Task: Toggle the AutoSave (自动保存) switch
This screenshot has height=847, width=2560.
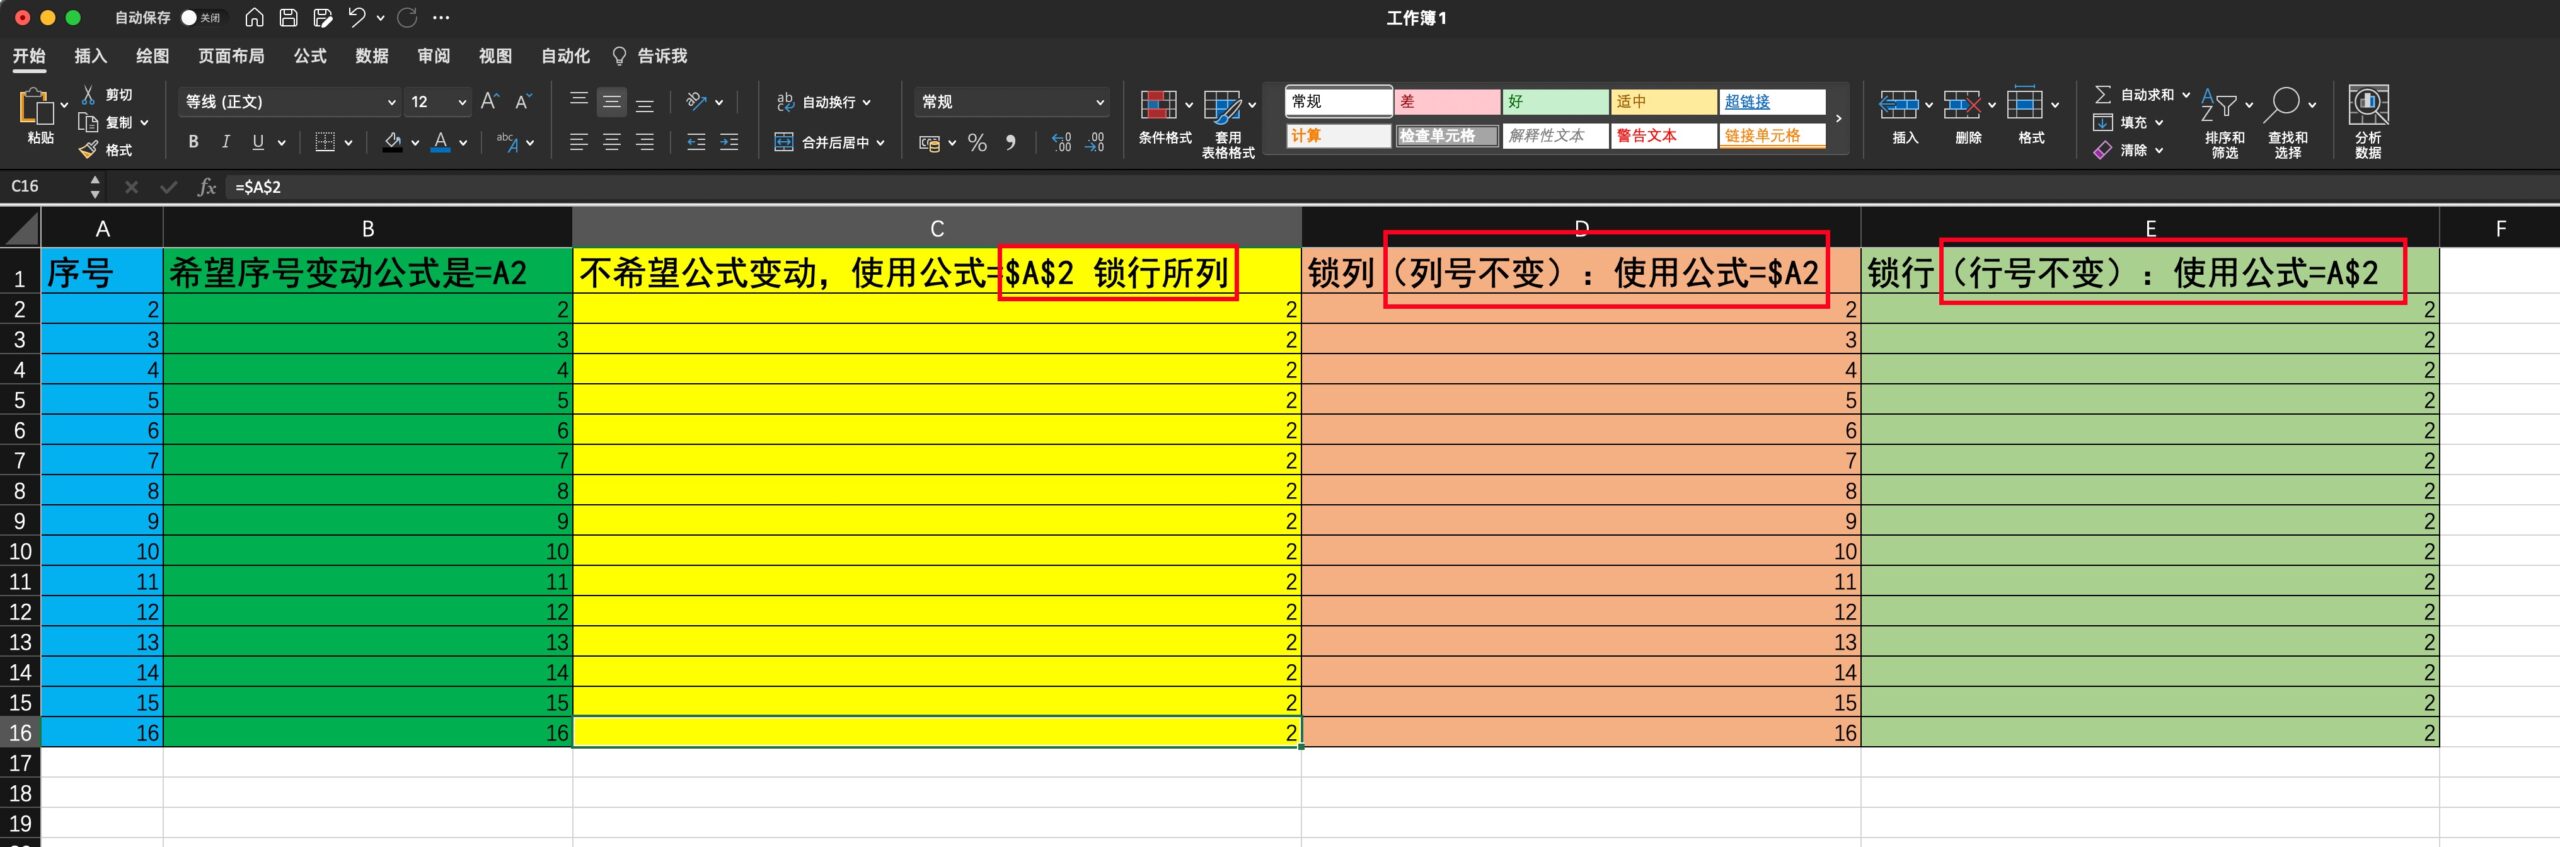Action: [198, 18]
